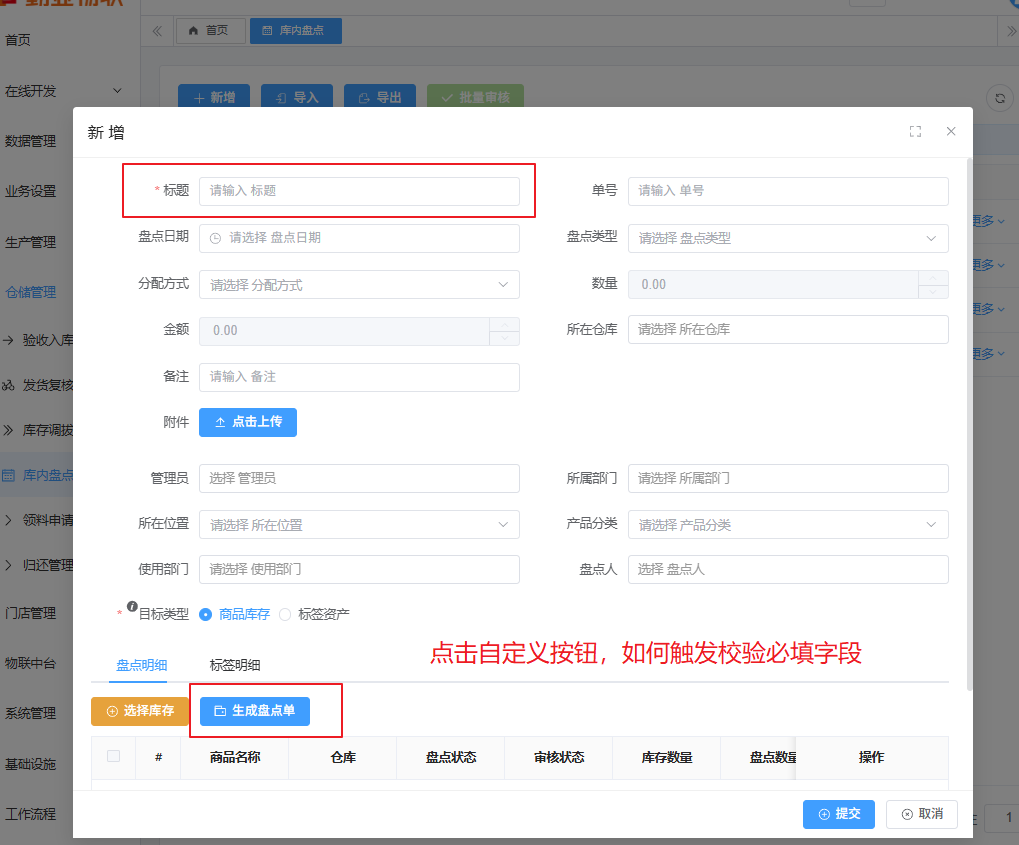Viewport: 1019px width, 845px height.
Task: Collapse sidebar with double-chevron icon
Action: tap(157, 31)
